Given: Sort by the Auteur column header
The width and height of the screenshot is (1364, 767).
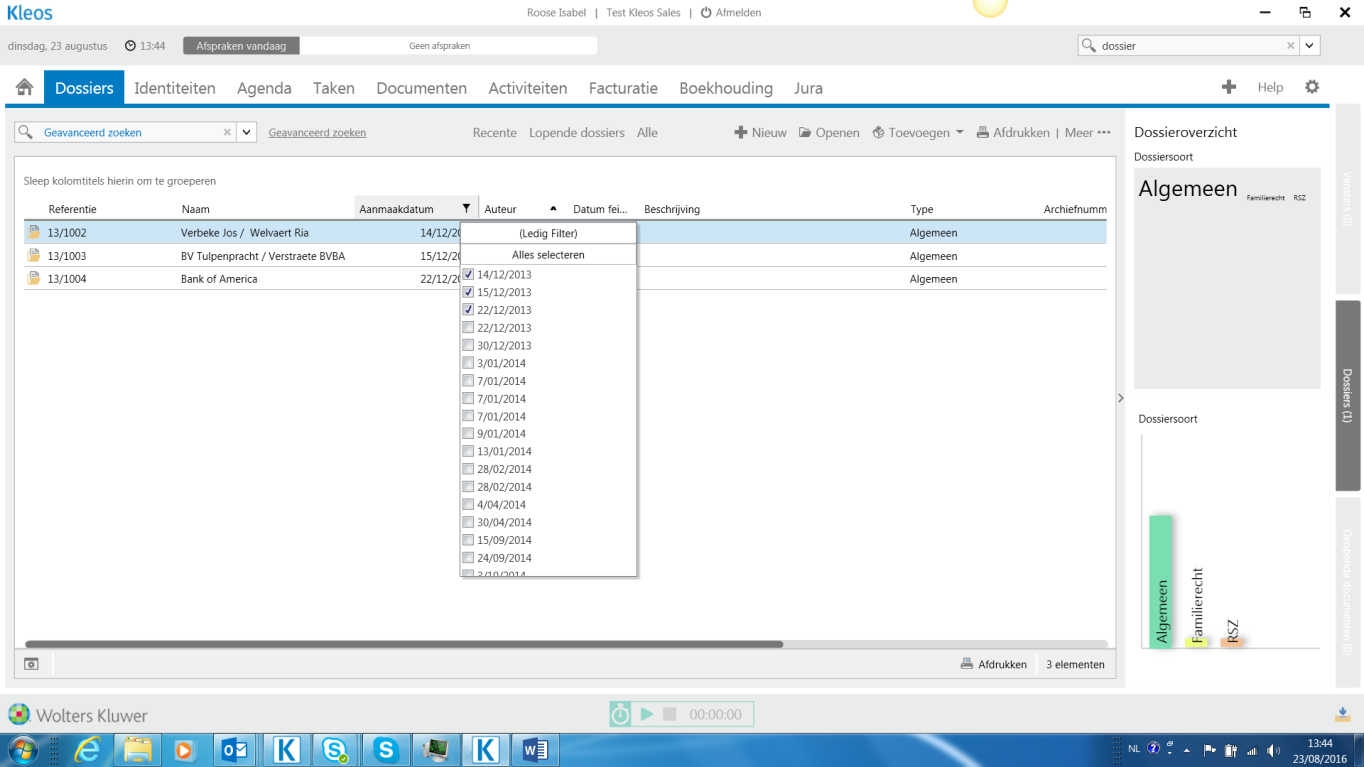Looking at the screenshot, I should pos(521,209).
